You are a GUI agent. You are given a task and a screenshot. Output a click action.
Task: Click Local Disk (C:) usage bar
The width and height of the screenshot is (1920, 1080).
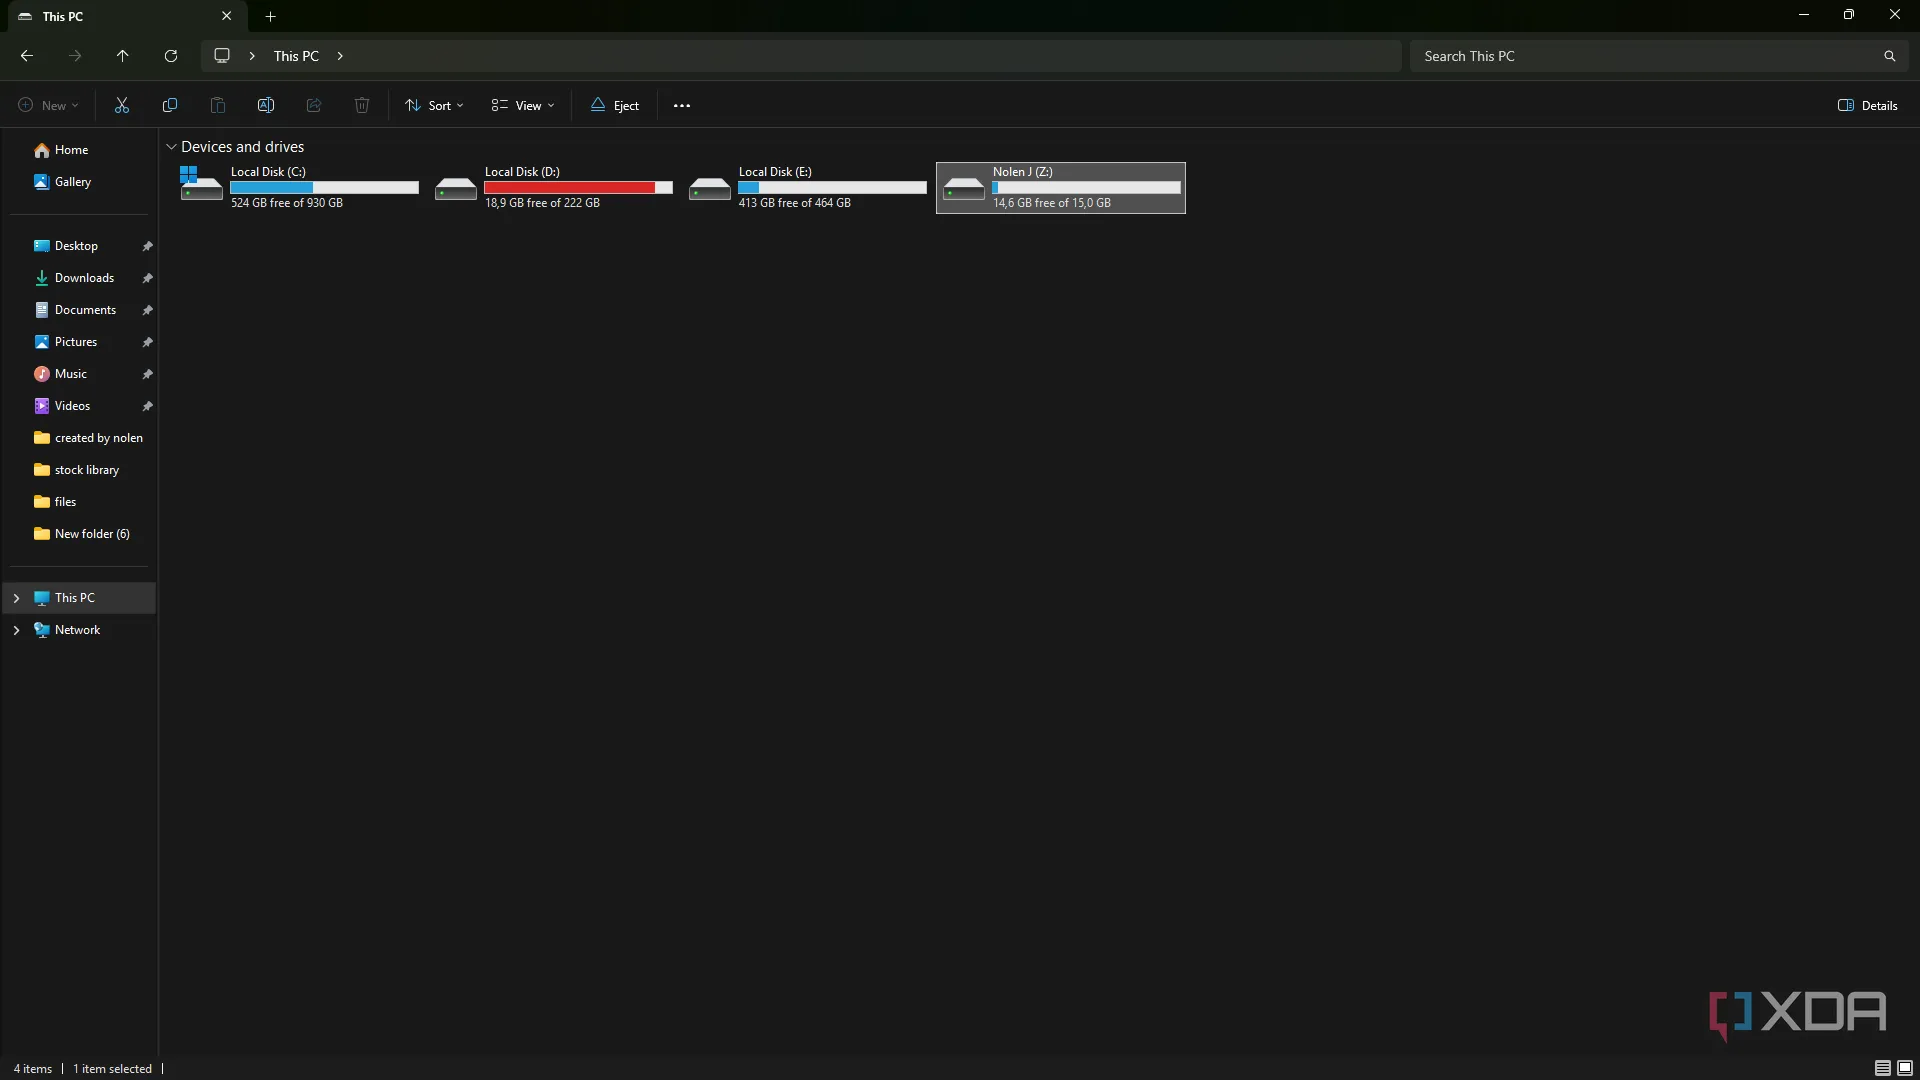click(x=324, y=188)
